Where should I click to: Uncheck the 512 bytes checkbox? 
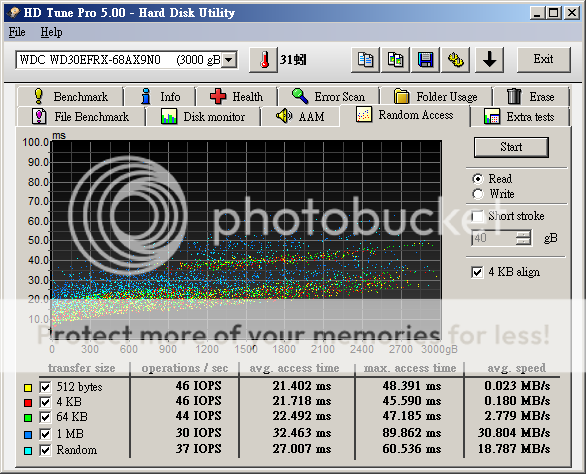click(x=45, y=387)
